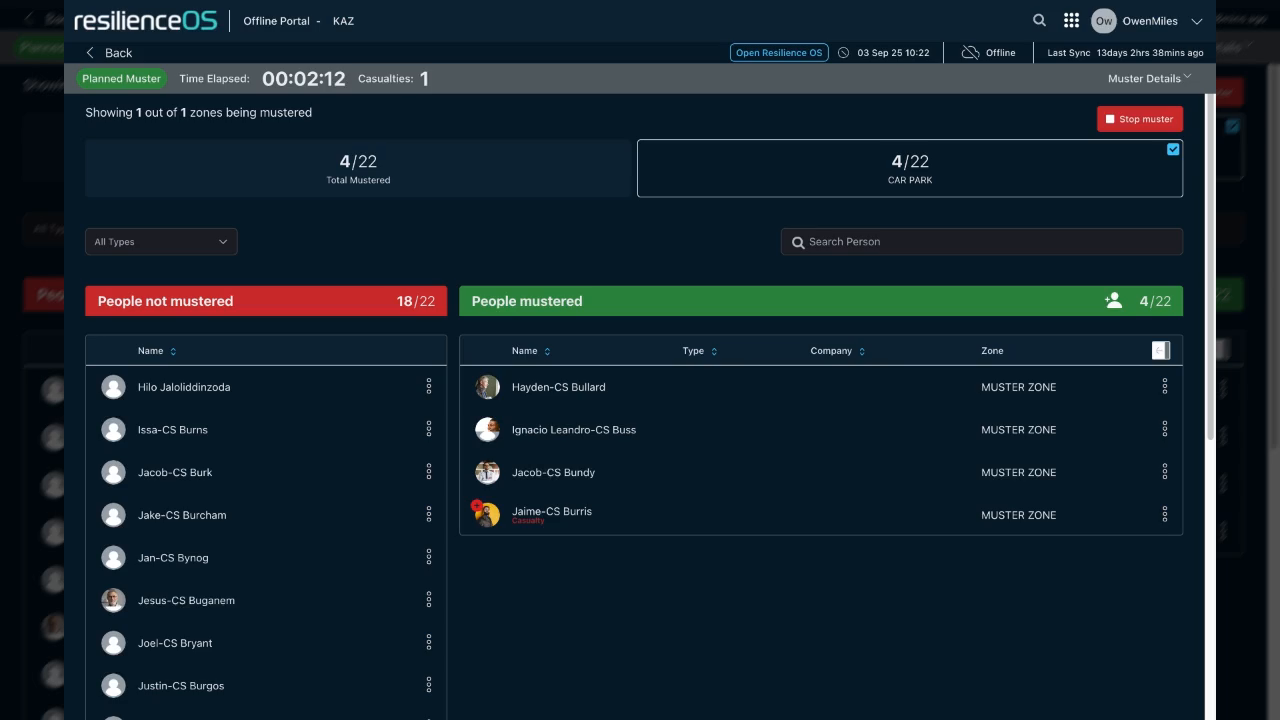Select Jacob-CS Burk name

175,472
